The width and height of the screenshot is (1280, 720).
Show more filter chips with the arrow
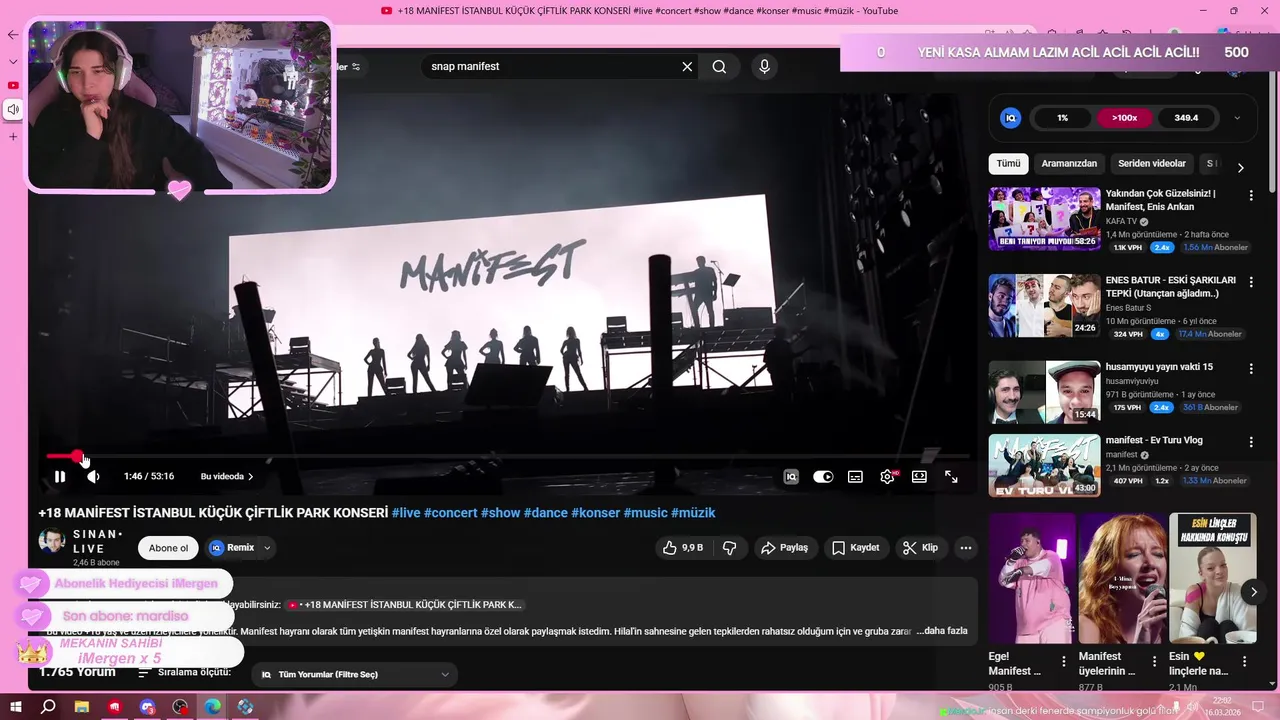[x=1240, y=167]
